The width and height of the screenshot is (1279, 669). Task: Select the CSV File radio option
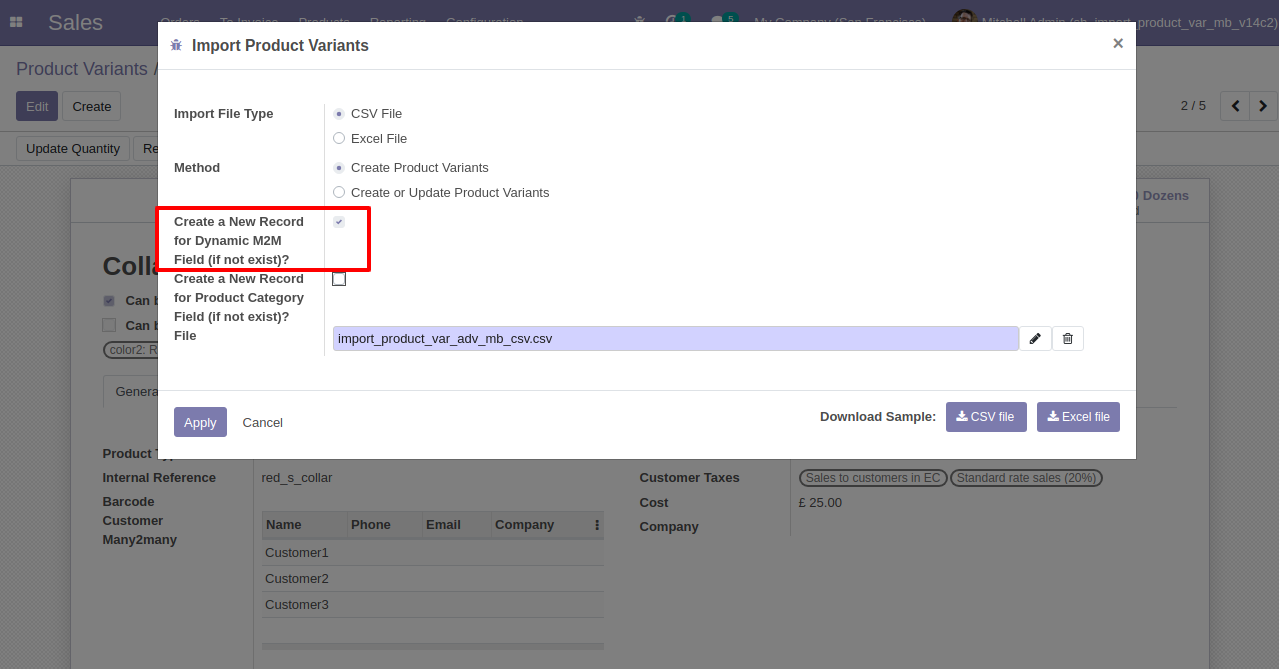tap(339, 113)
